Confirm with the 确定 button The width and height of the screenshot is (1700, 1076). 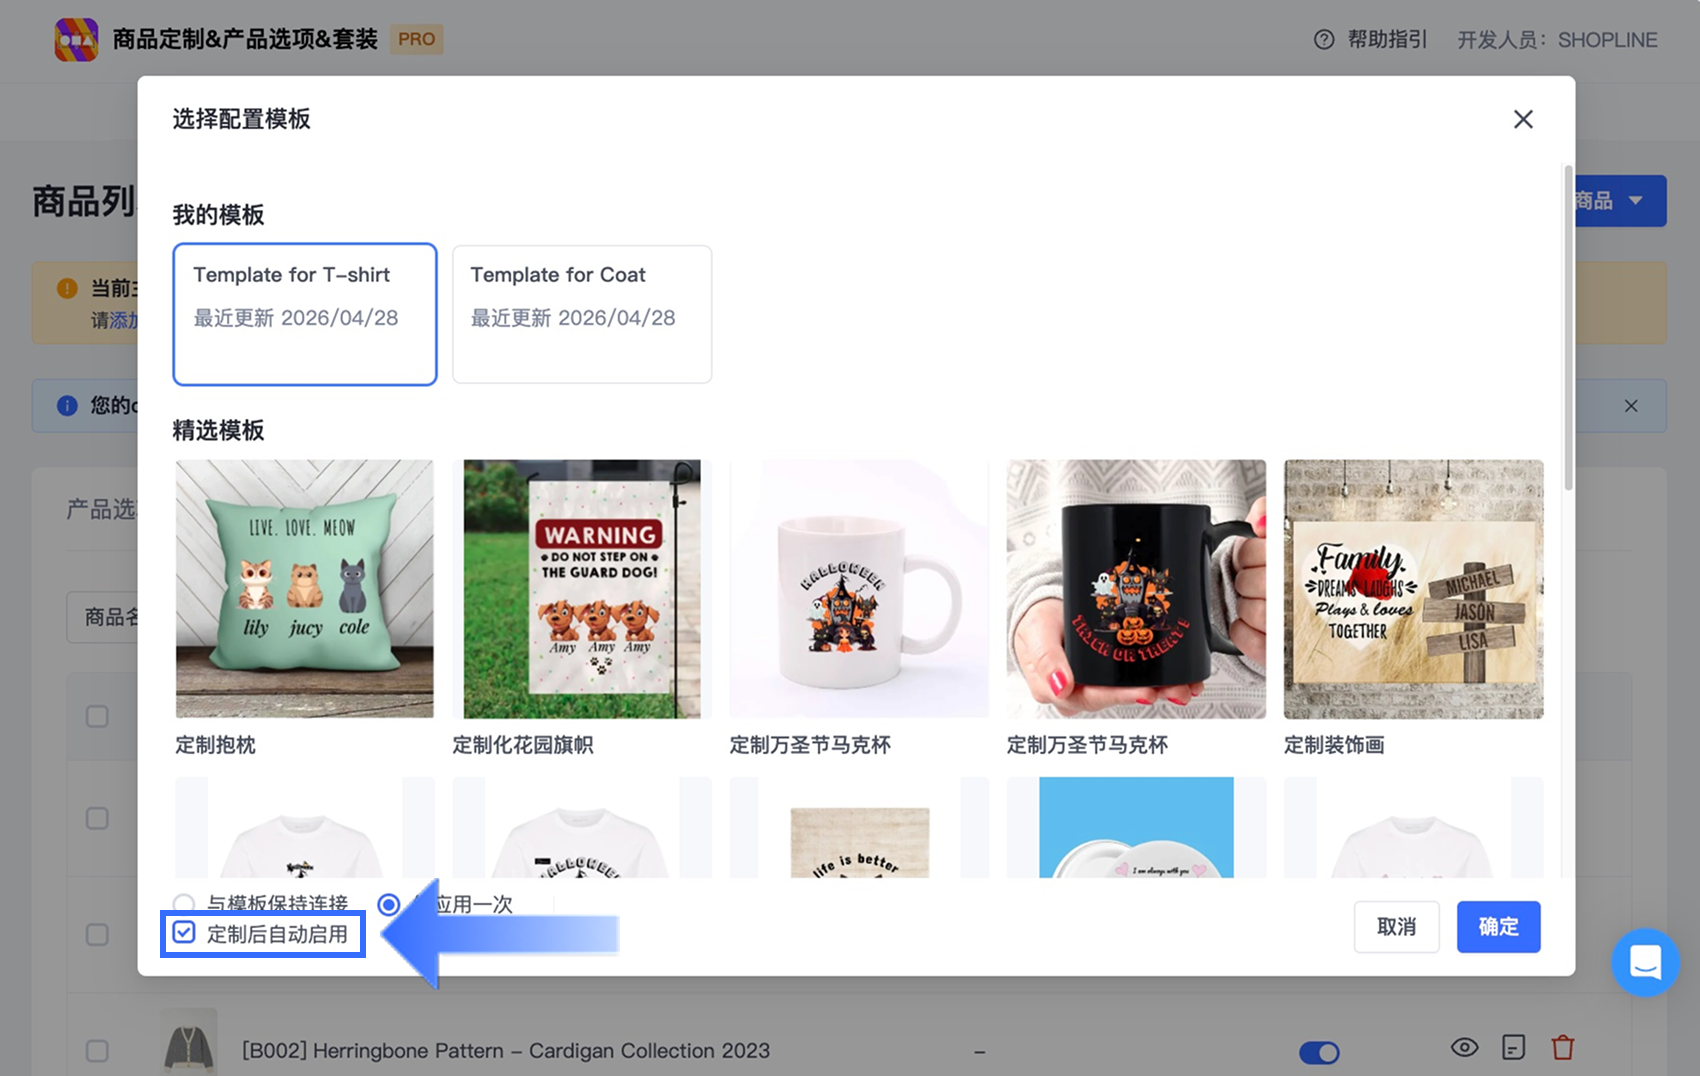[x=1498, y=927]
